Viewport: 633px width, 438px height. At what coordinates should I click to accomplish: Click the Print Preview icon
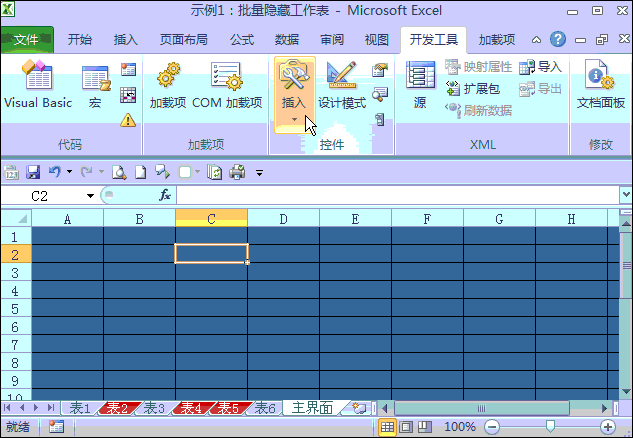[119, 172]
